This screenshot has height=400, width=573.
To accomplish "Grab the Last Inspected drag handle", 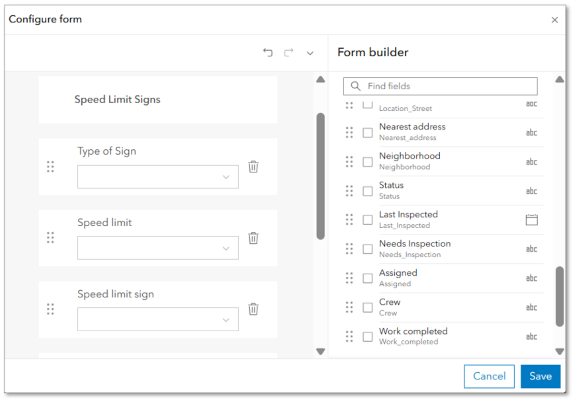I will click(349, 220).
